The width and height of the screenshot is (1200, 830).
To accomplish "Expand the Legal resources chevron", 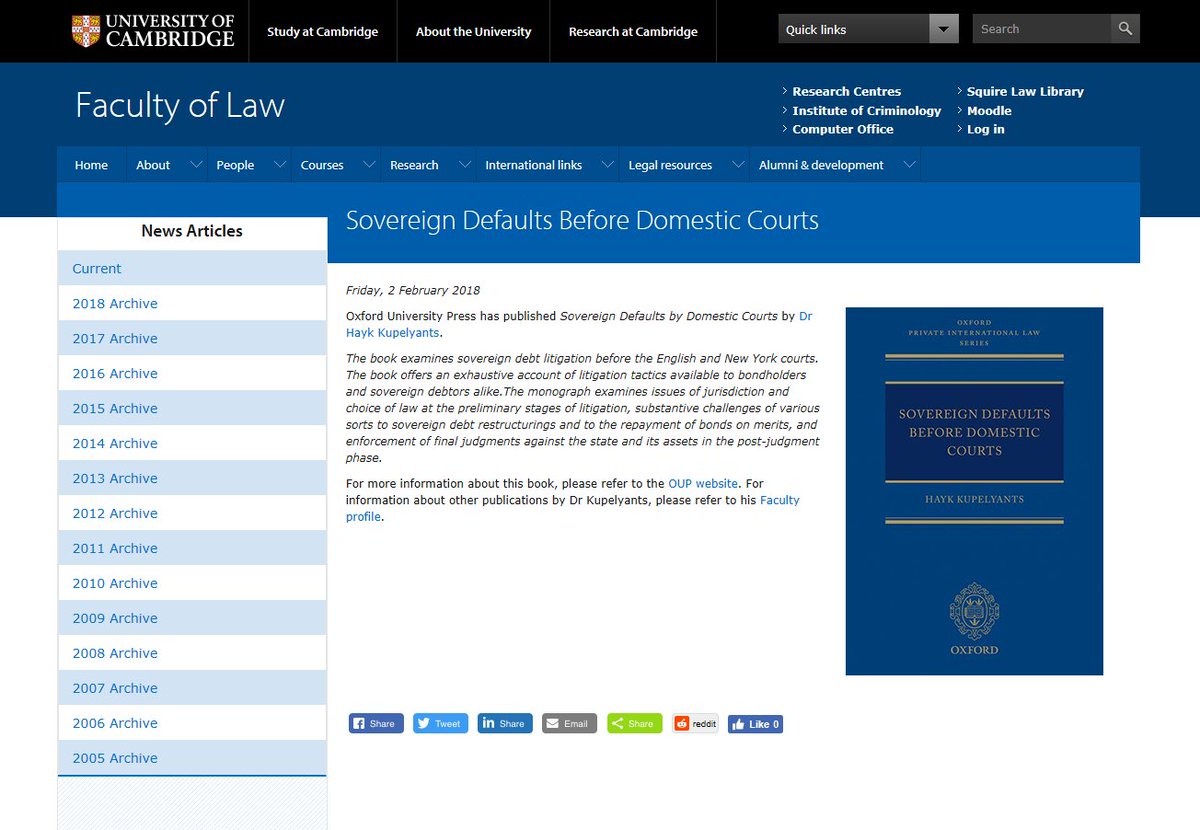I will (x=738, y=164).
